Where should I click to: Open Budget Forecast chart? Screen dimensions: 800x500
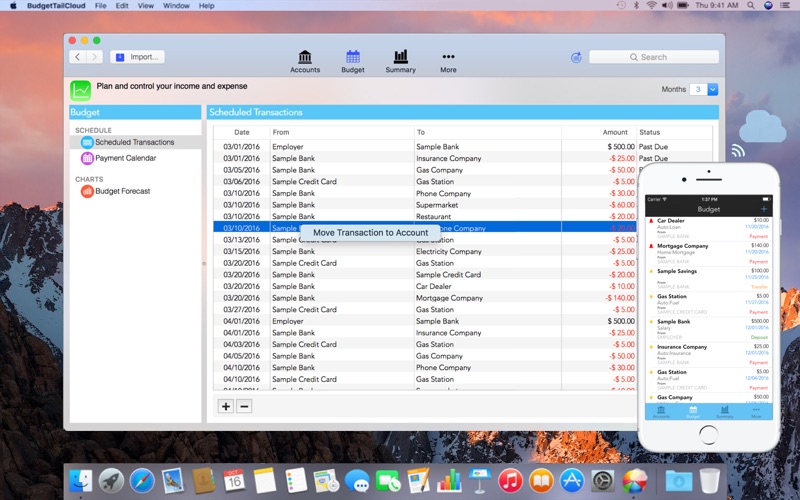pyautogui.click(x=122, y=191)
